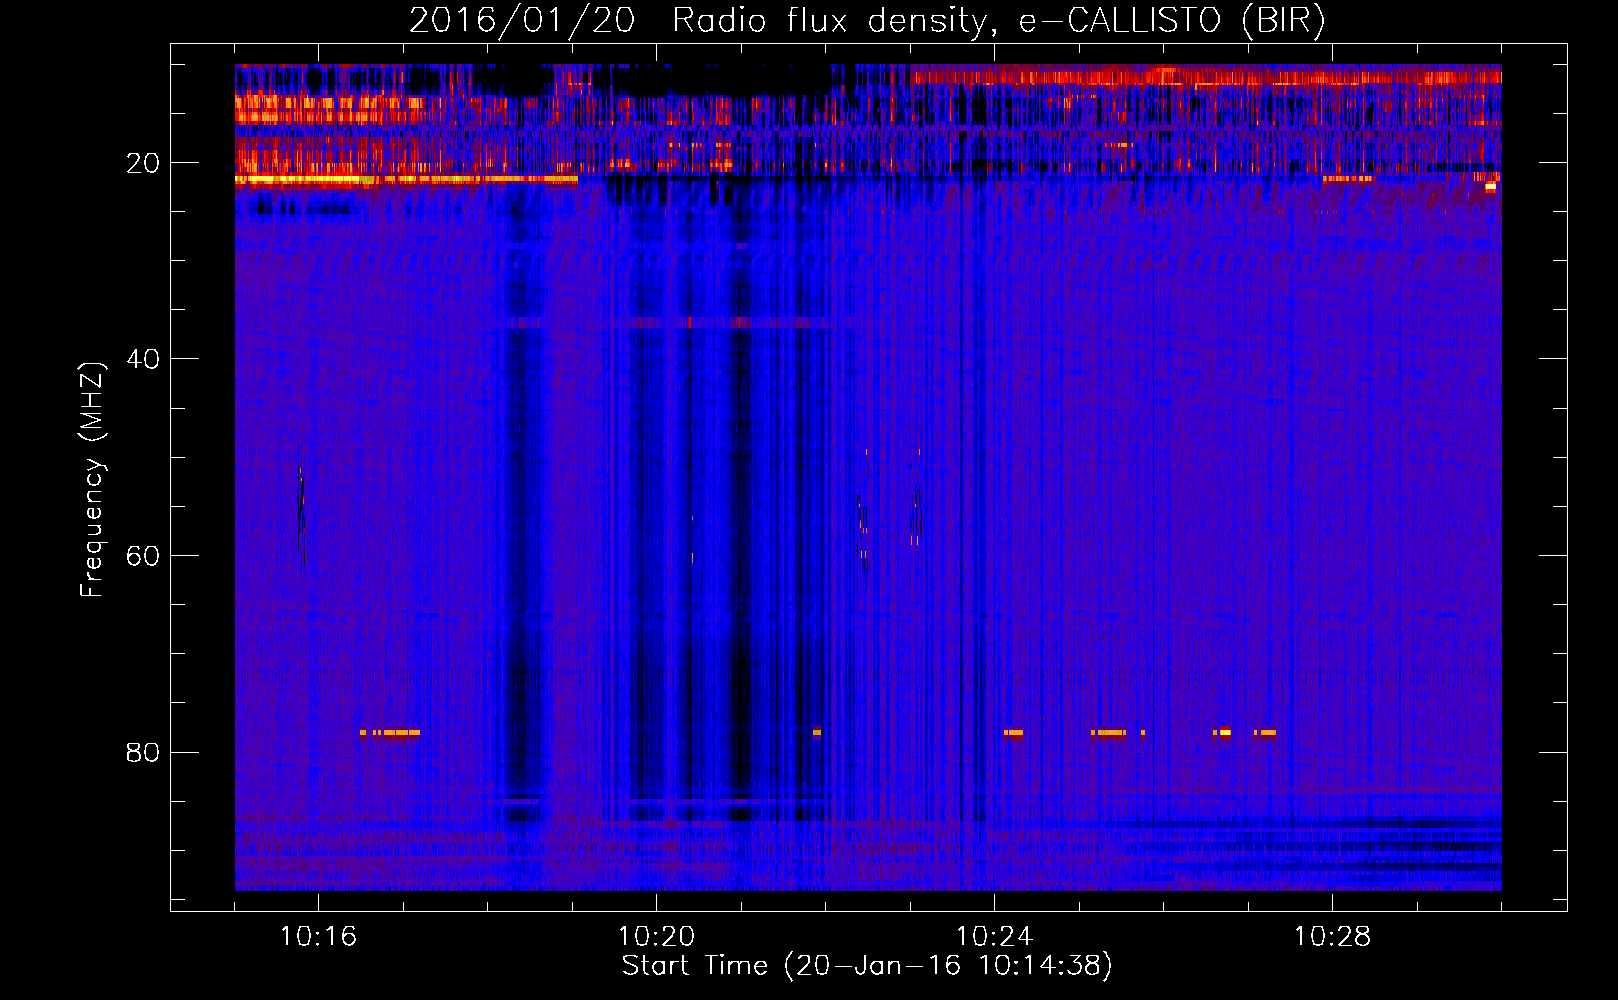The image size is (1618, 1000).
Task: Click the 'Frequency (MHZ)' y-axis label
Action: 92,480
